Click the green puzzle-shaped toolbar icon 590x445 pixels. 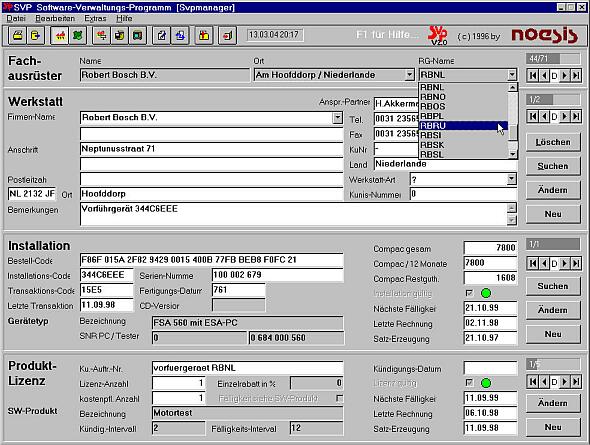point(78,36)
